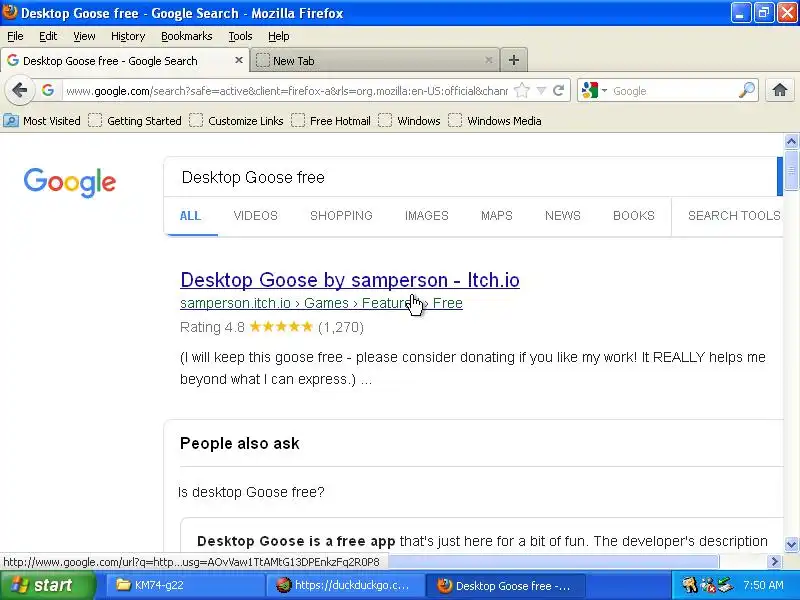Open the Edit menu

48,36
